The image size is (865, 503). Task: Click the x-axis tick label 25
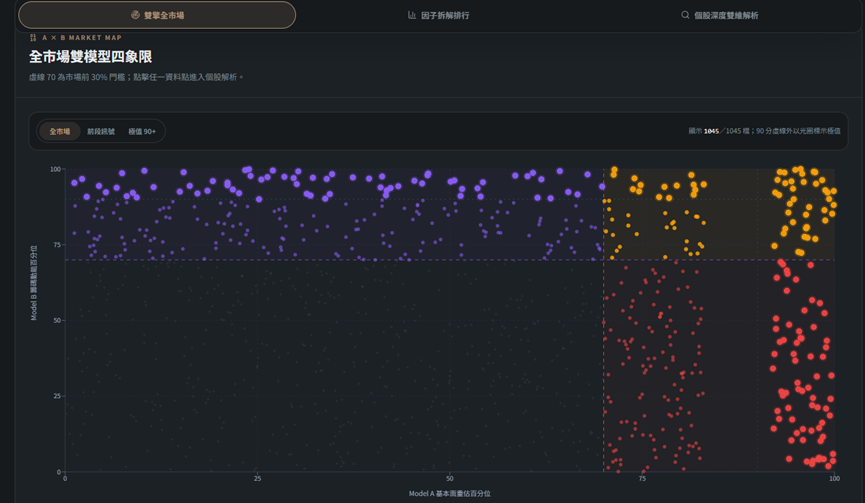[x=257, y=479]
